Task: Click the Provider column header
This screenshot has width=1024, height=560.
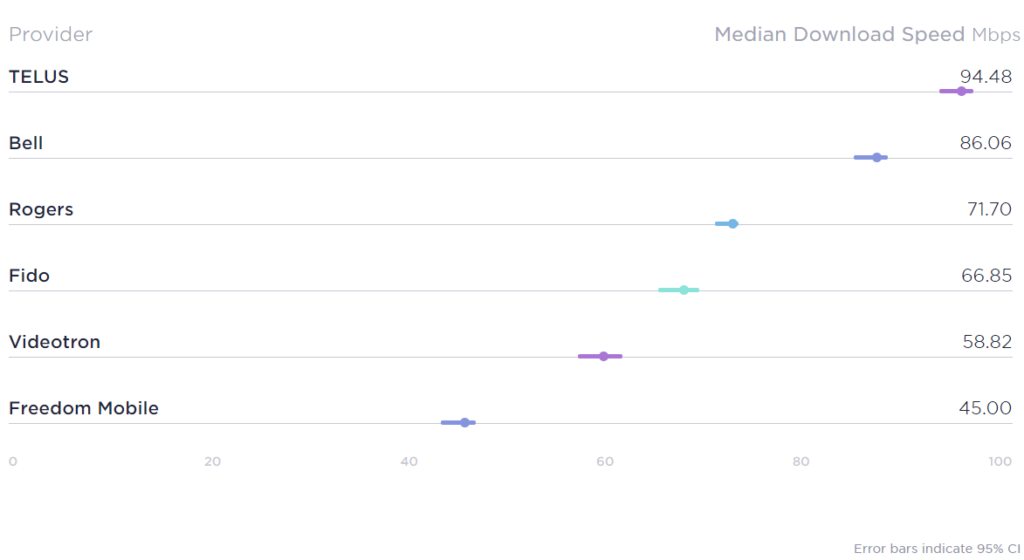Action: pyautogui.click(x=50, y=34)
